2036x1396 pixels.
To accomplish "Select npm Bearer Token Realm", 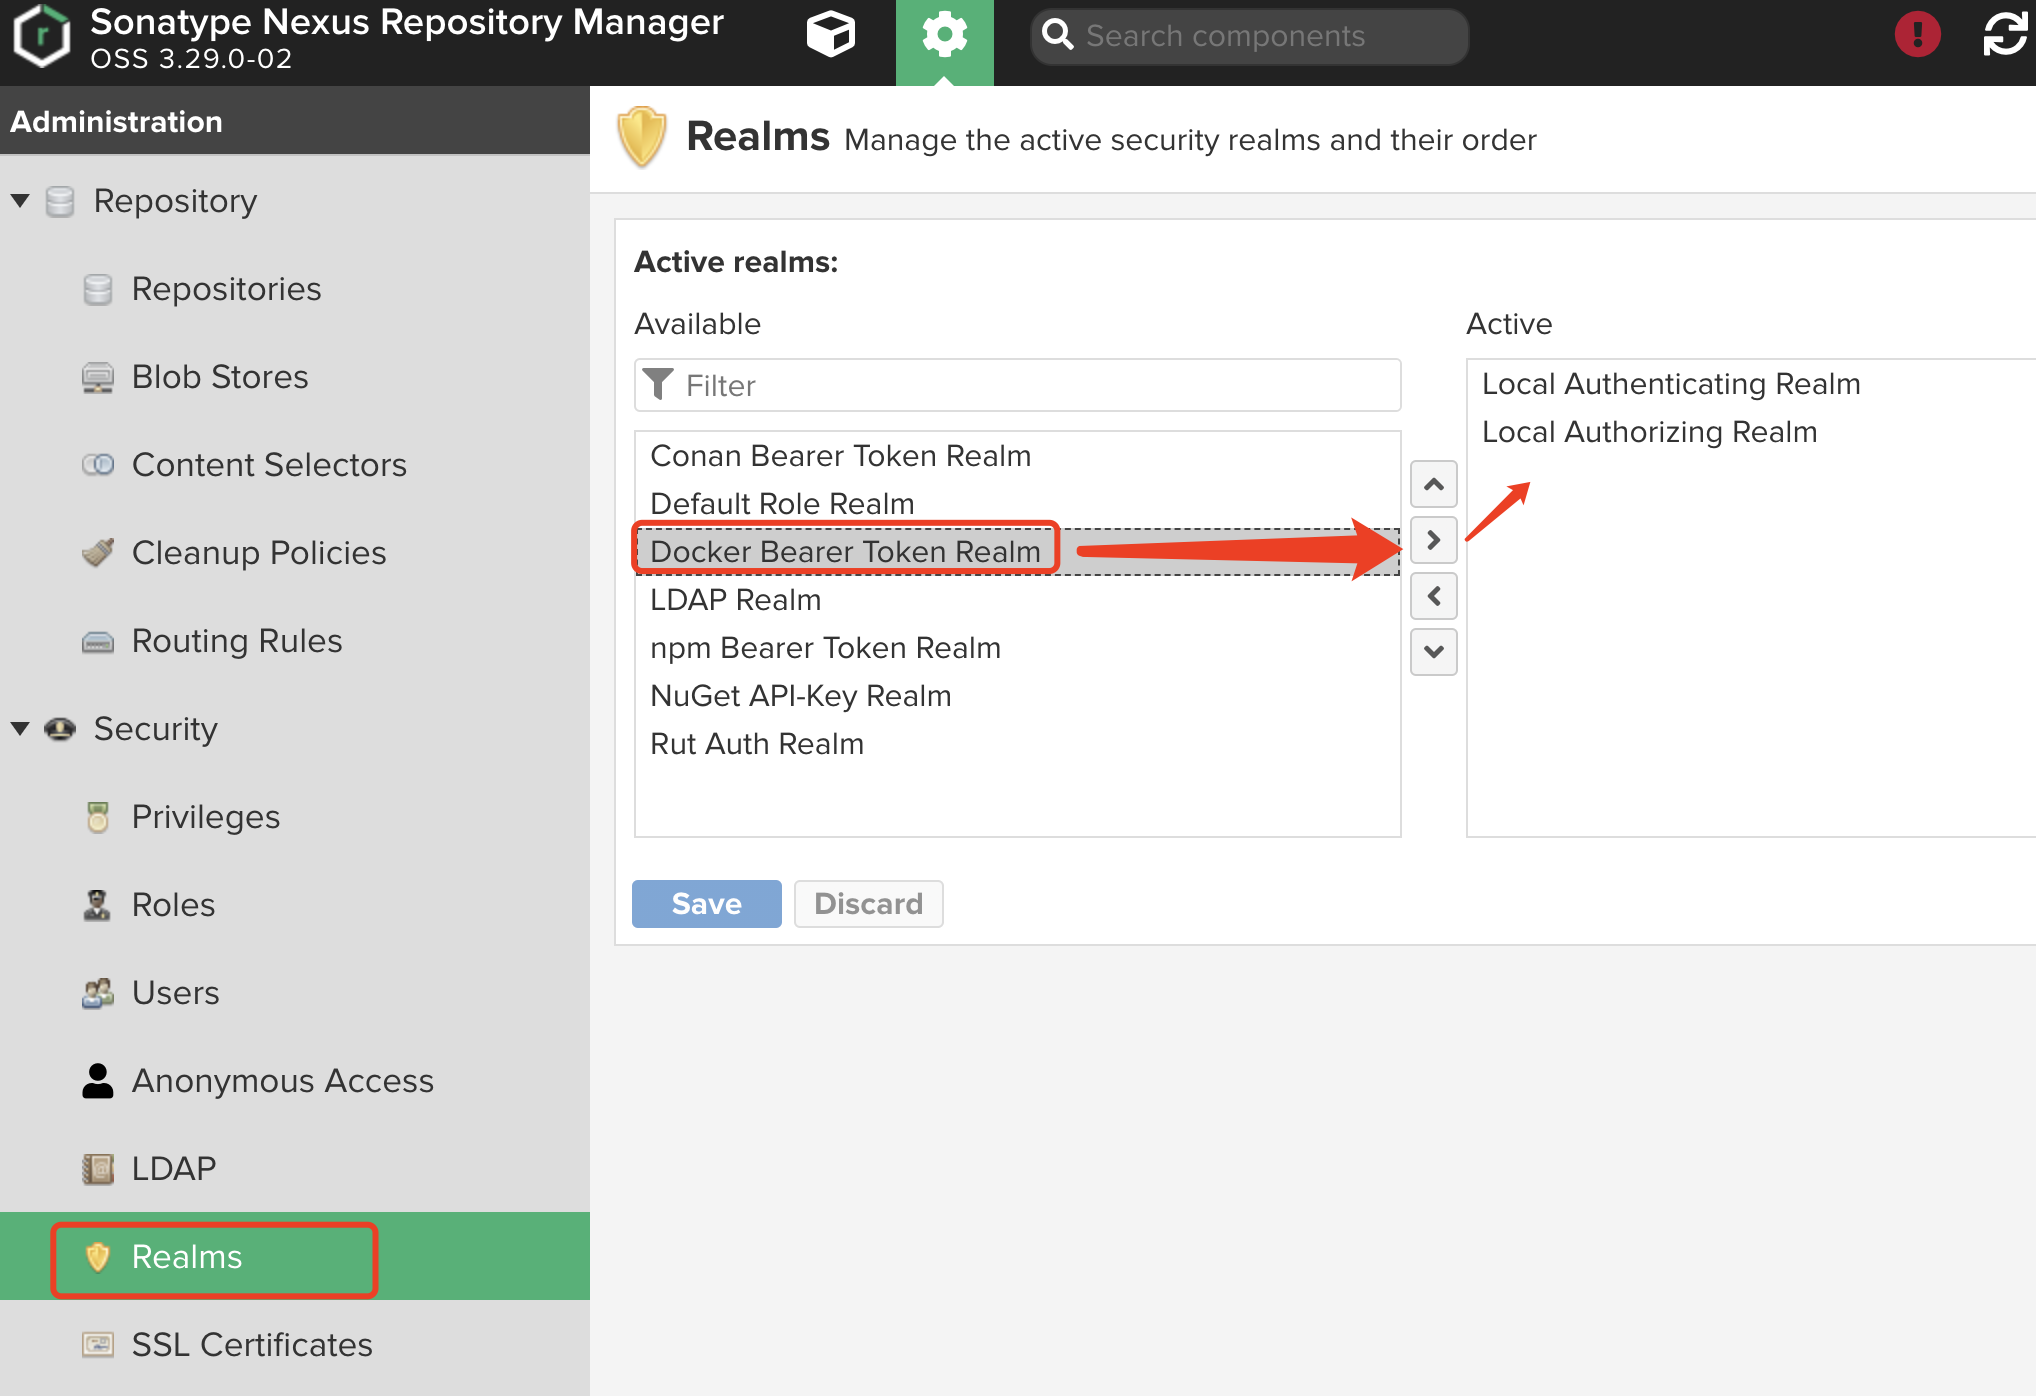I will point(1018,648).
